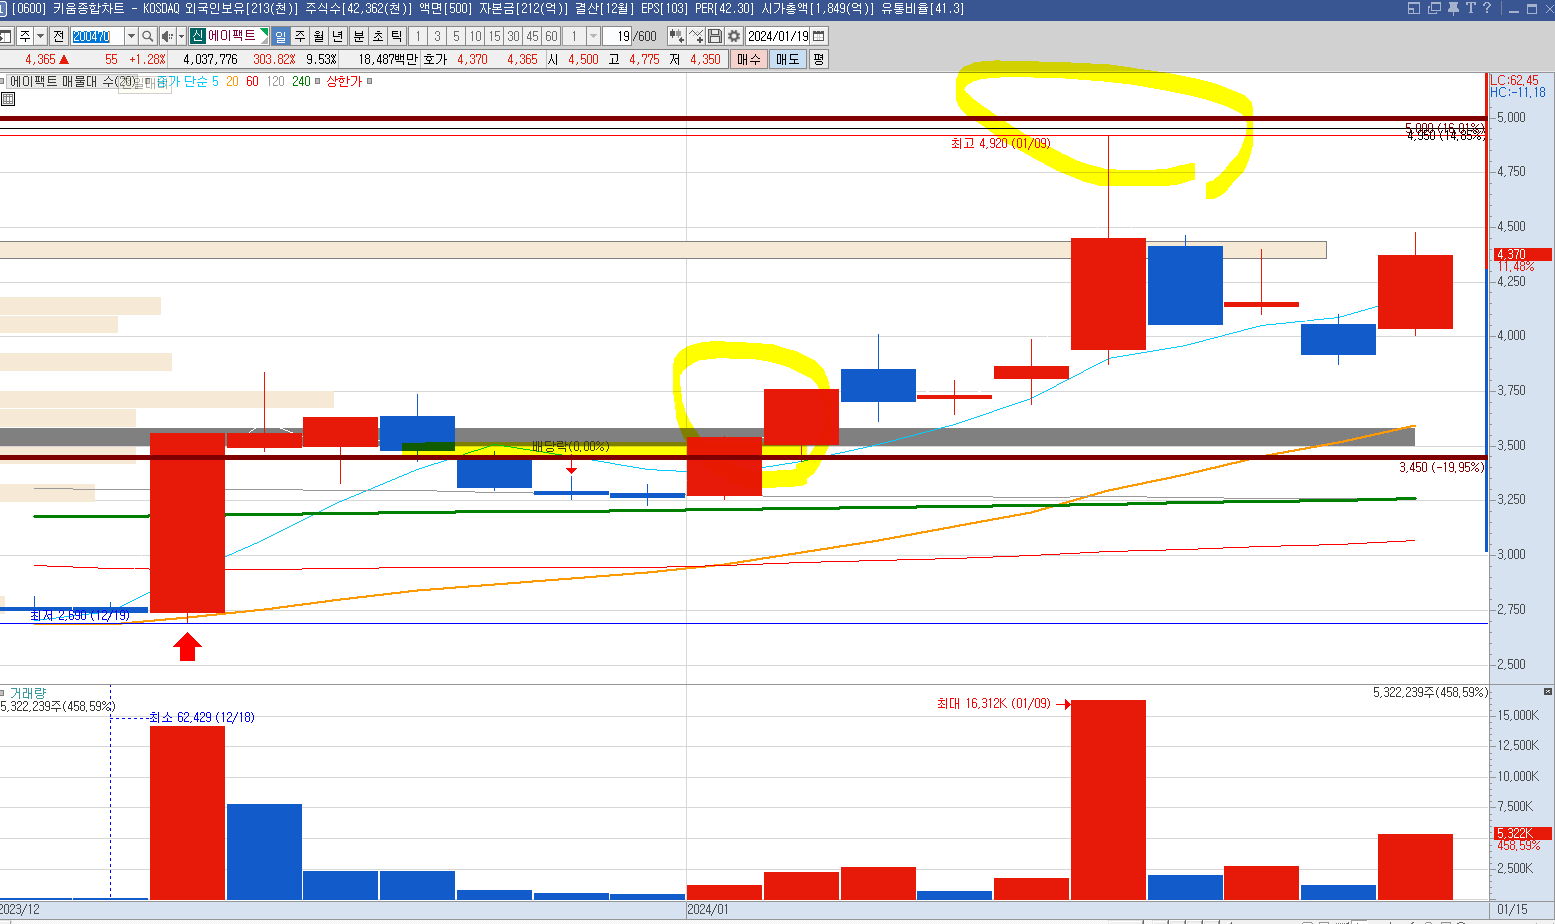The width and height of the screenshot is (1555, 924).
Task: Open chart settings gear icon
Action: (x=734, y=36)
